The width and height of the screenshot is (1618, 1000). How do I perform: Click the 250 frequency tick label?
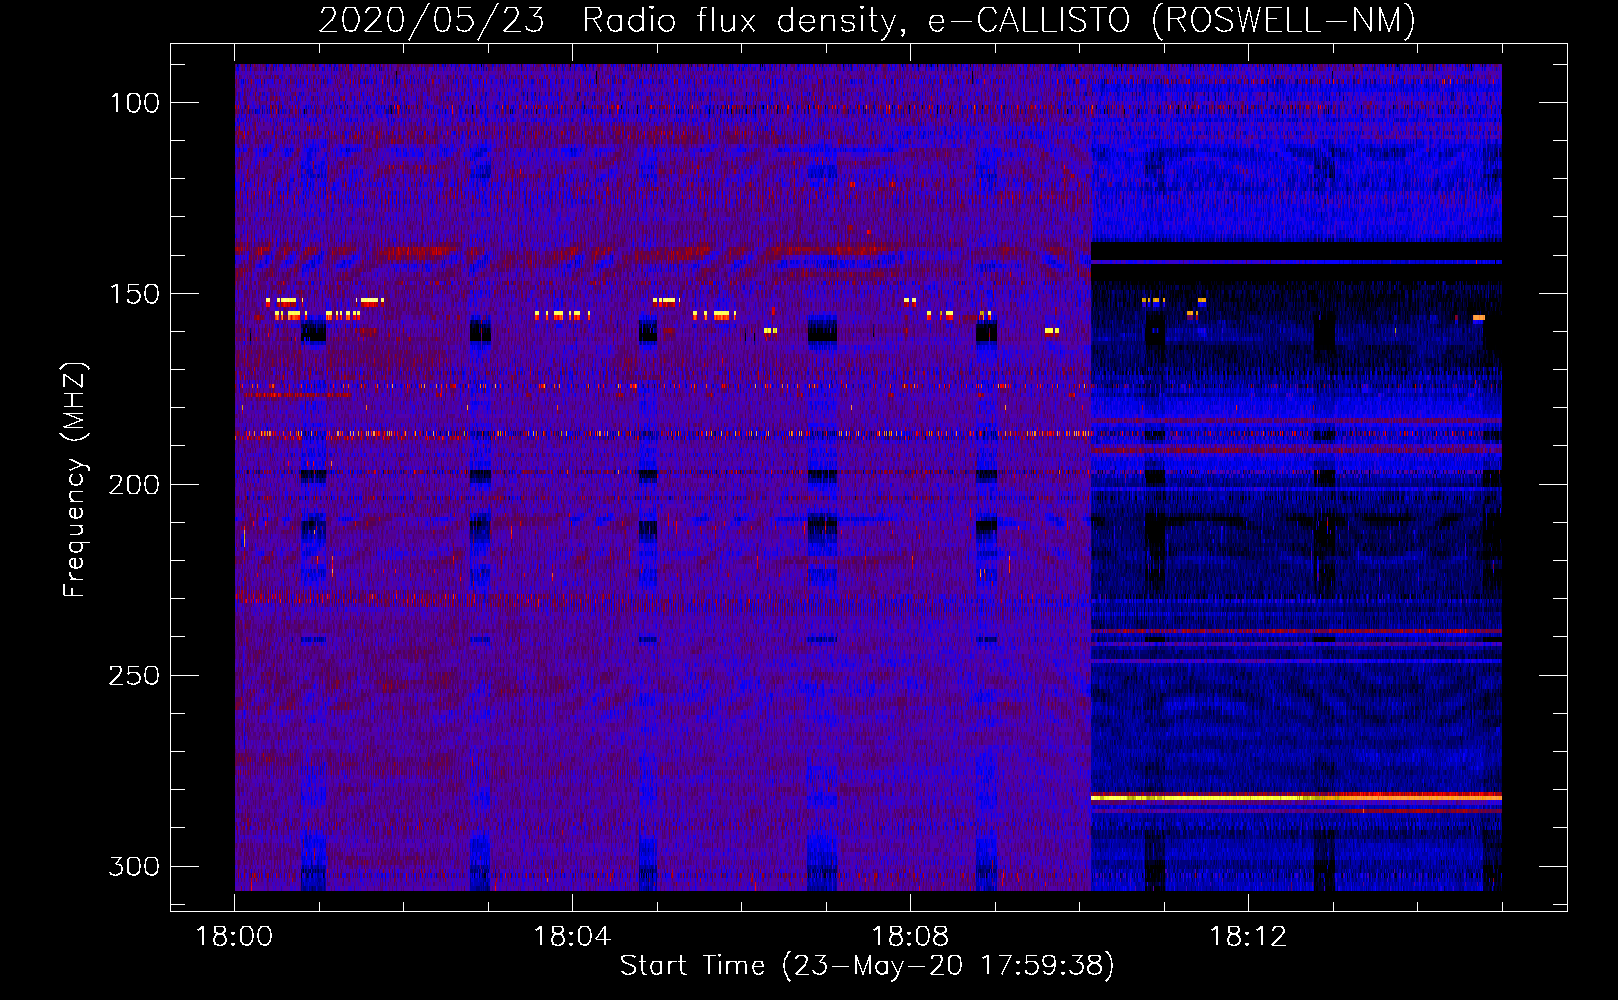tap(134, 676)
